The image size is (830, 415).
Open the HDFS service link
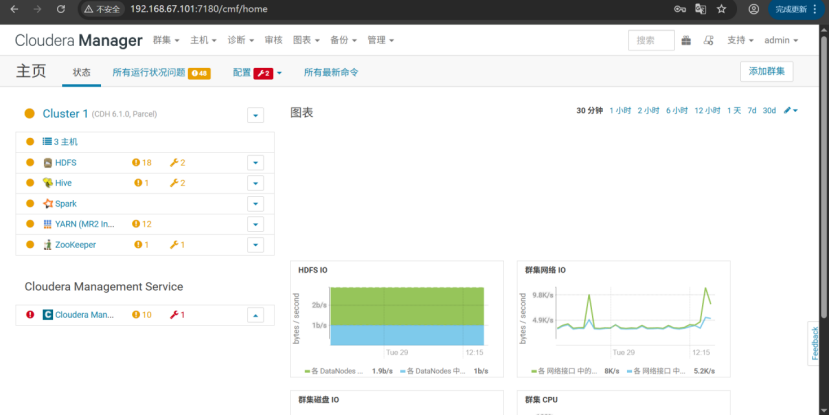66,163
